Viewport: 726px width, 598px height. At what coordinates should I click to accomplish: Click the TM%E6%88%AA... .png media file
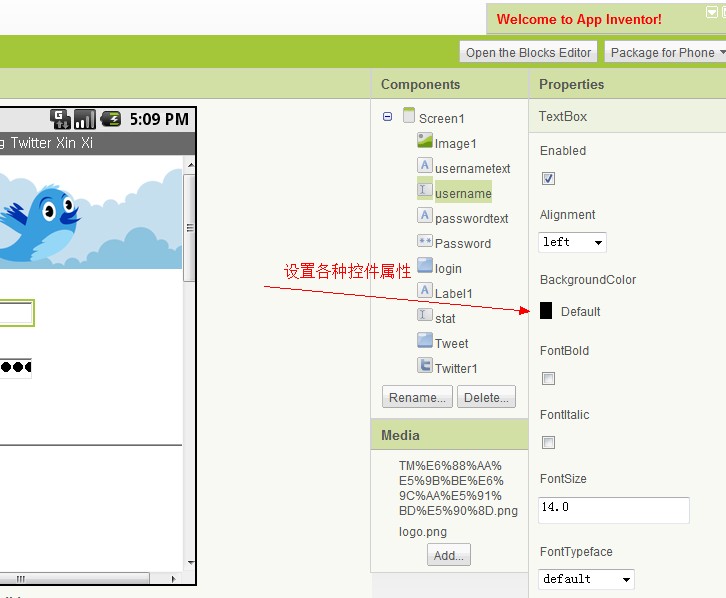coord(458,488)
